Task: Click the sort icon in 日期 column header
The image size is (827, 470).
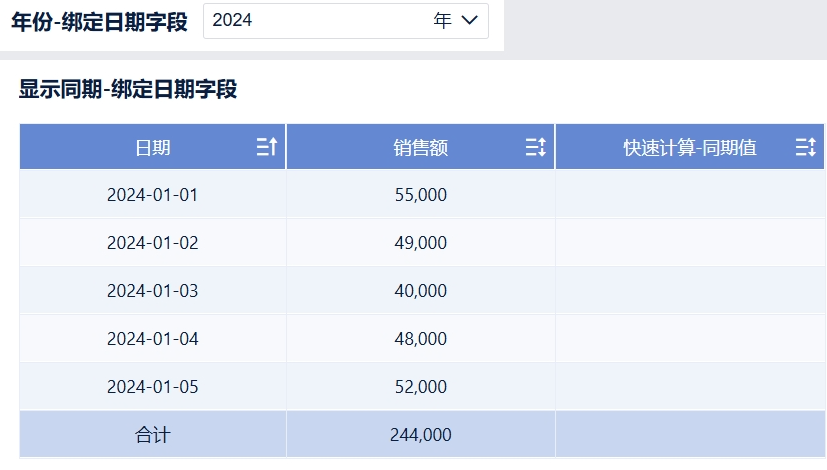Action: coord(267,147)
